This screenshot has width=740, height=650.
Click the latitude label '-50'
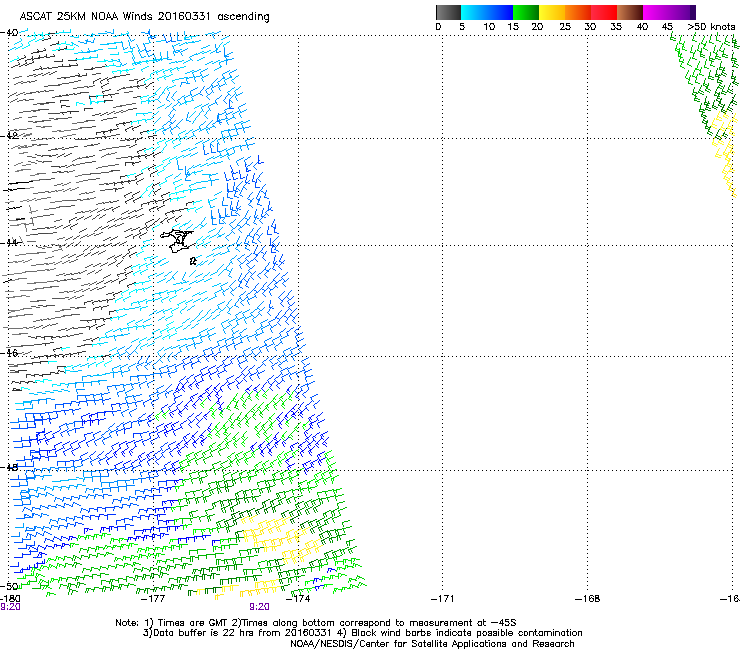pos(9,586)
